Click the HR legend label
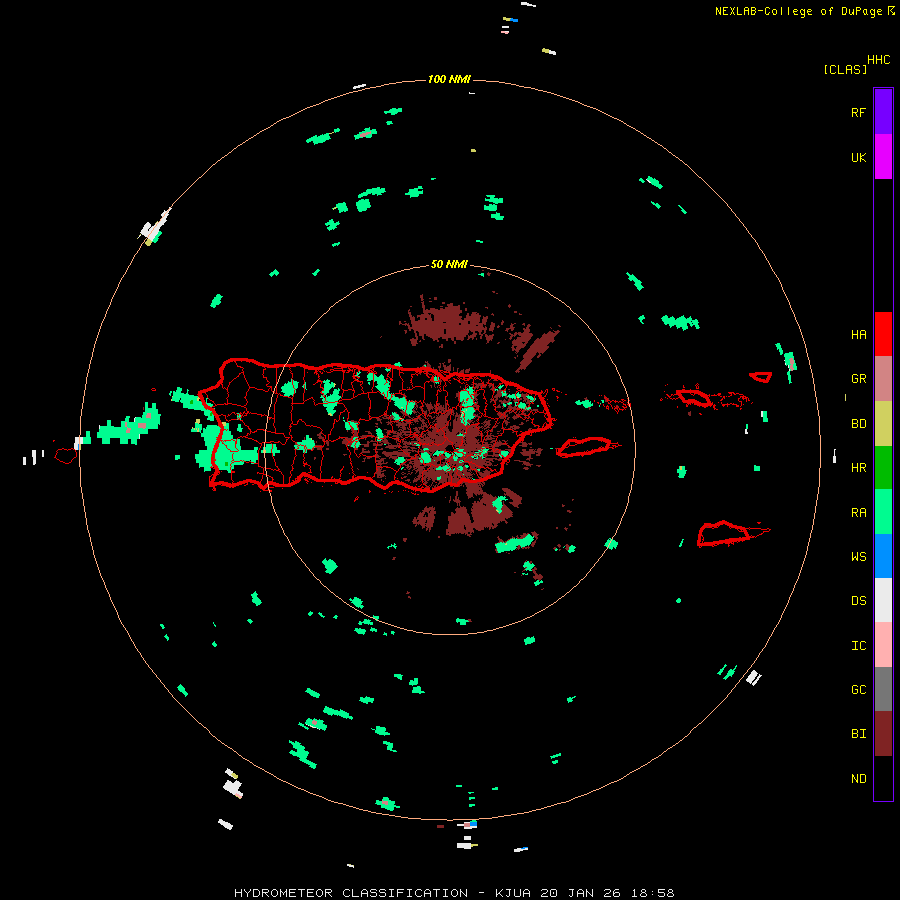The height and width of the screenshot is (900, 900). [858, 468]
